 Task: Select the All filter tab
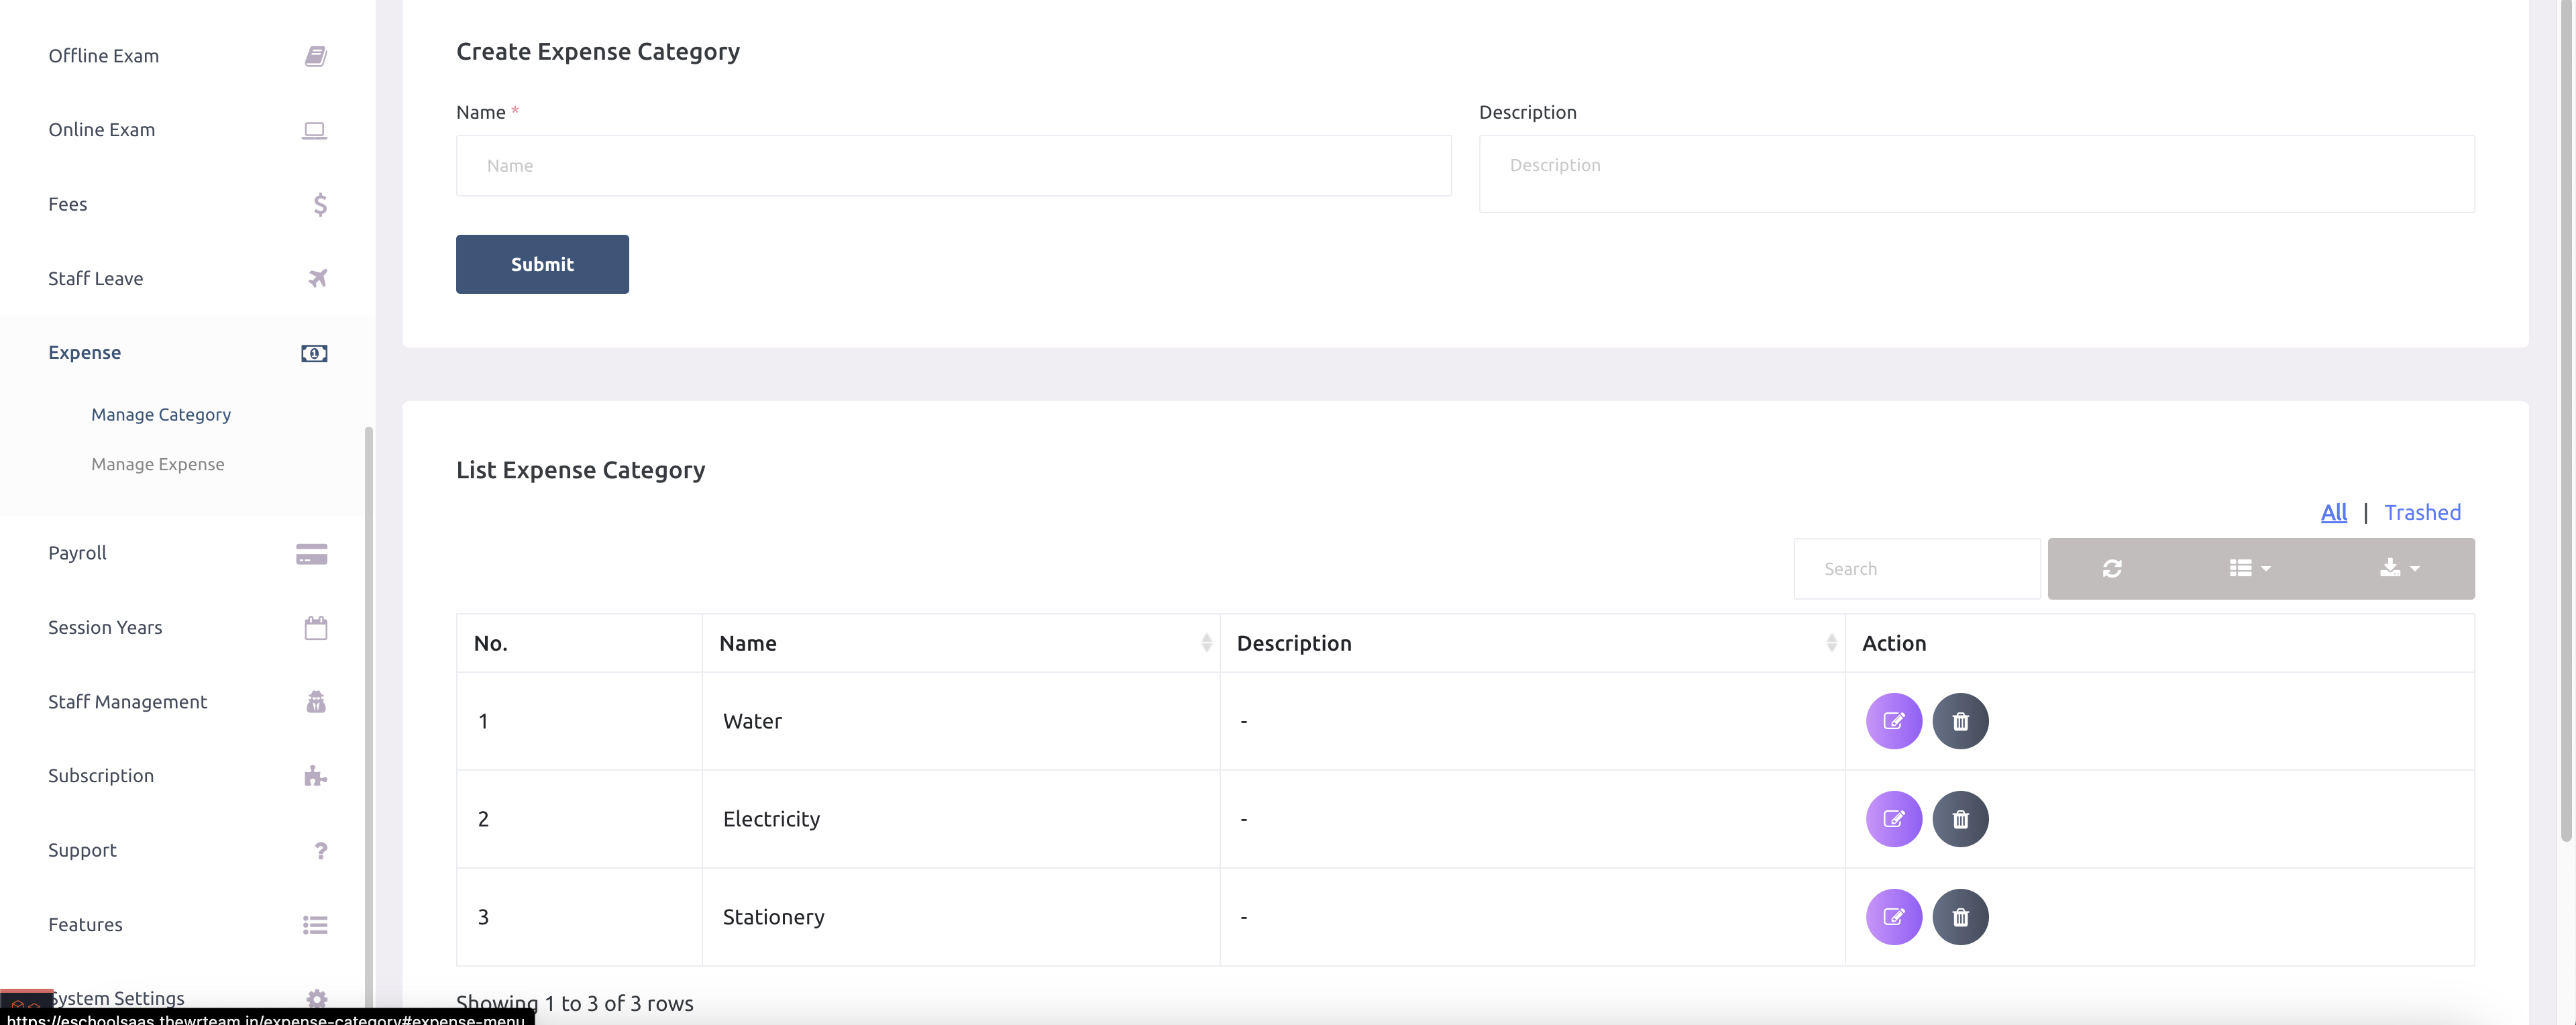2334,512
